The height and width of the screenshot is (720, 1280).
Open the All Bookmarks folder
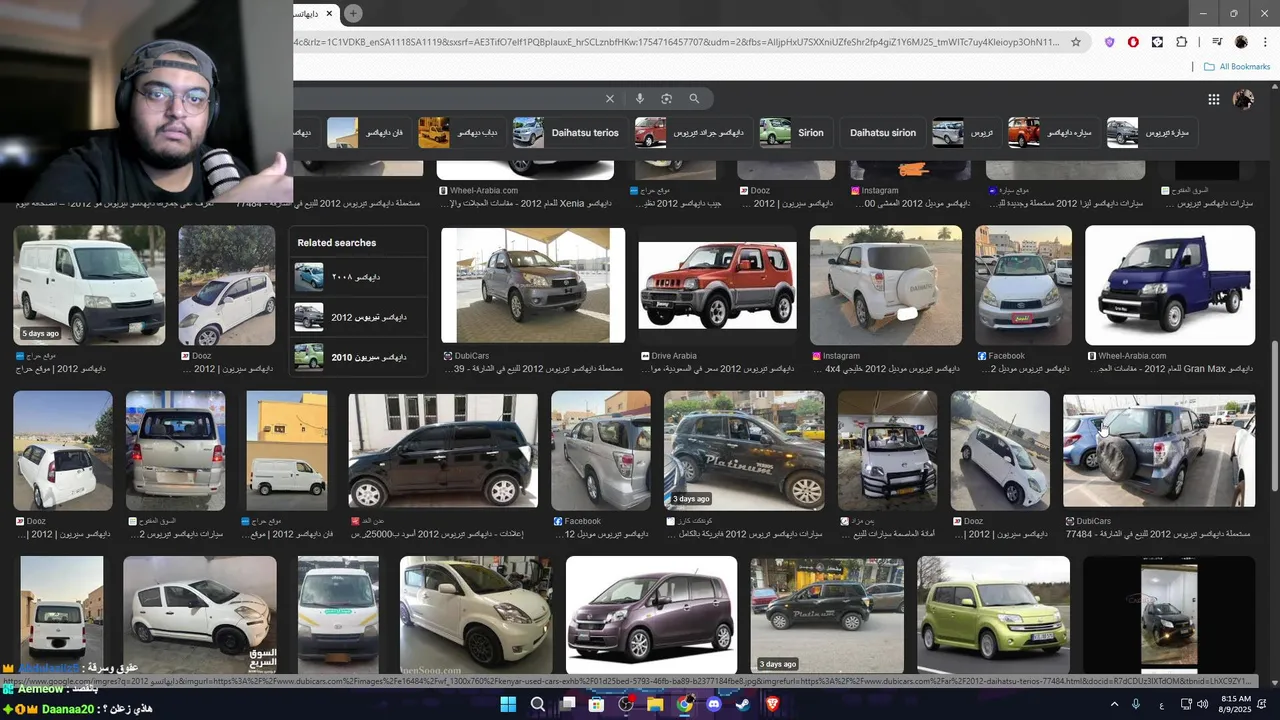tap(1237, 67)
